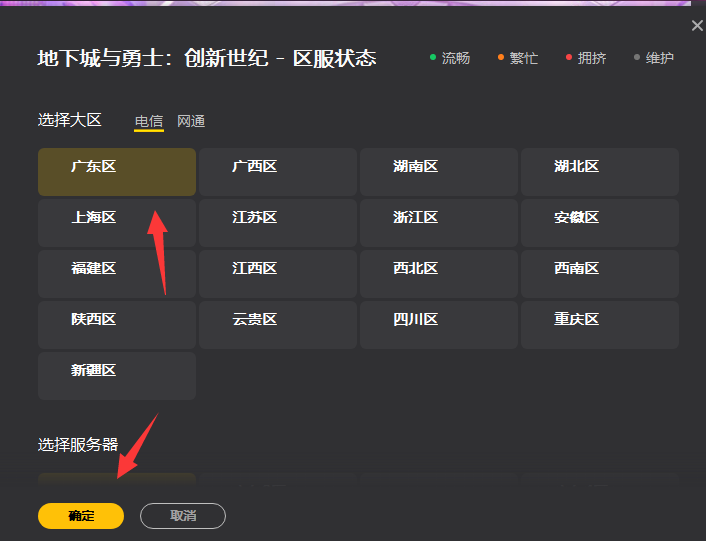Cancel with the 取消 button

(183, 516)
